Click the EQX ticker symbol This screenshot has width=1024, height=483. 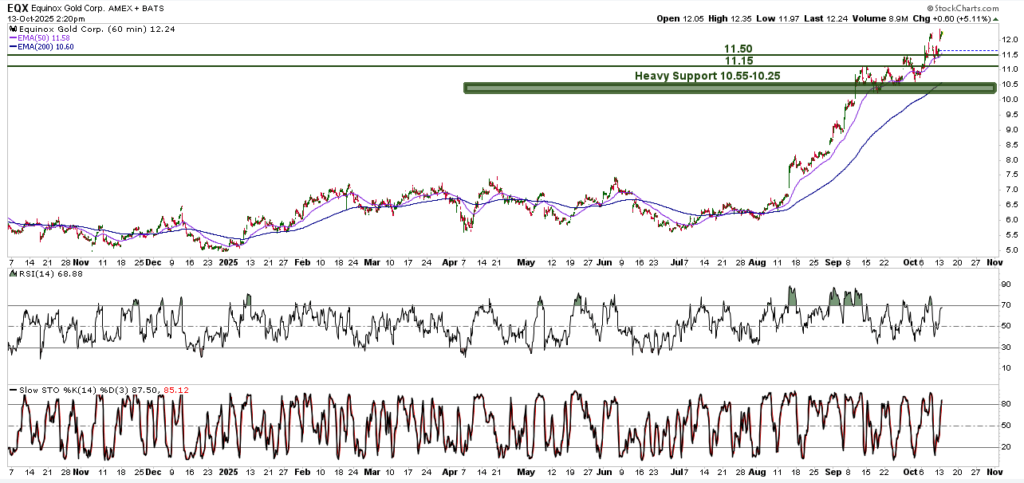point(17,8)
